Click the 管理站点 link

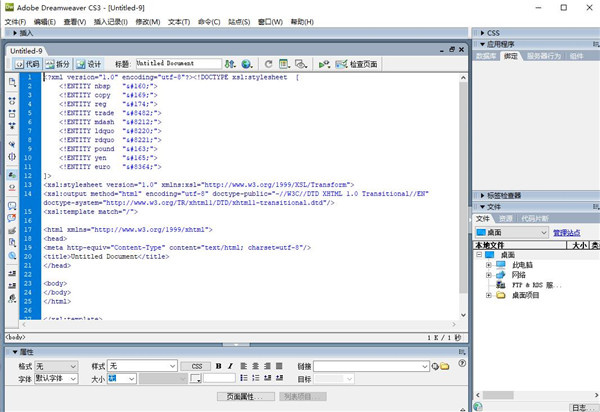click(567, 233)
